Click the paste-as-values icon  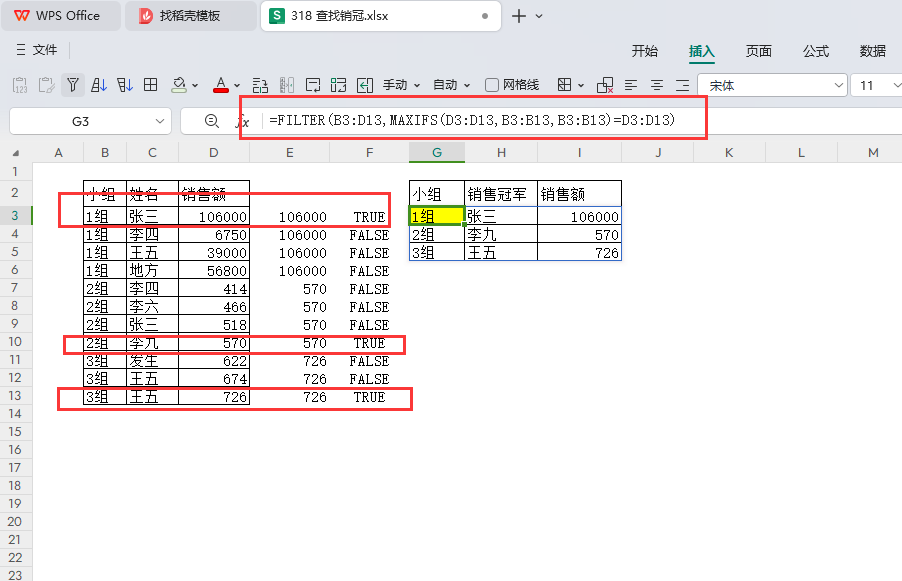tap(20, 85)
